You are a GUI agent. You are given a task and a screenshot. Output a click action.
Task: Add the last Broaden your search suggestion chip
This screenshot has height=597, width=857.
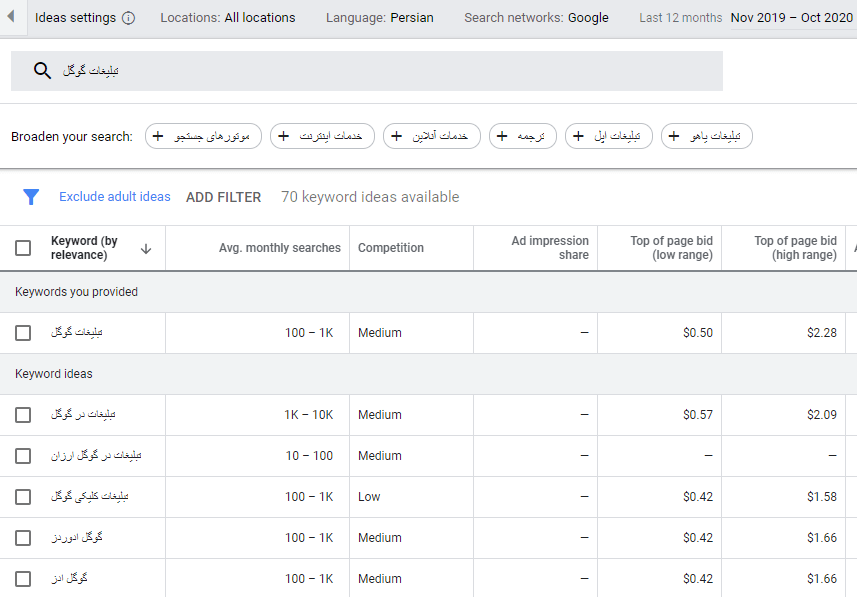click(x=707, y=136)
